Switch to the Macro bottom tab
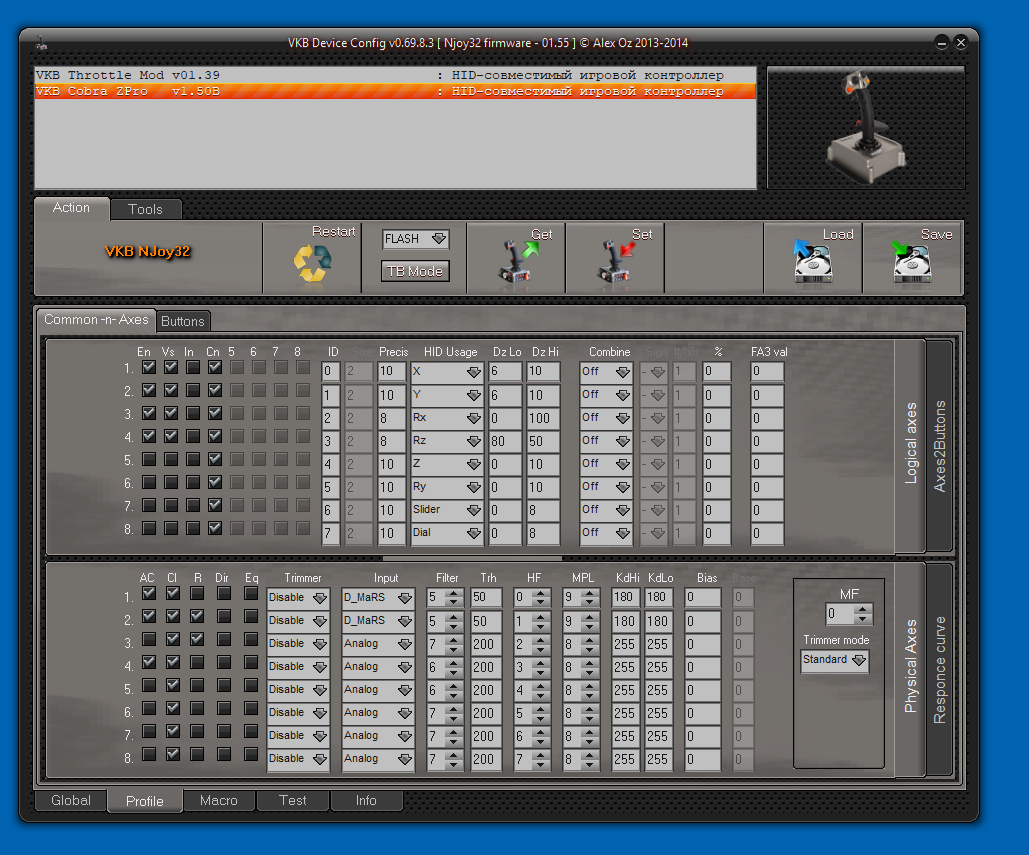The height and width of the screenshot is (855, 1029). point(219,800)
